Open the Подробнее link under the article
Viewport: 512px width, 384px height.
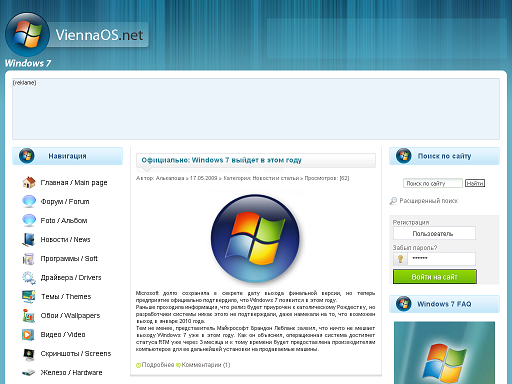[158, 365]
